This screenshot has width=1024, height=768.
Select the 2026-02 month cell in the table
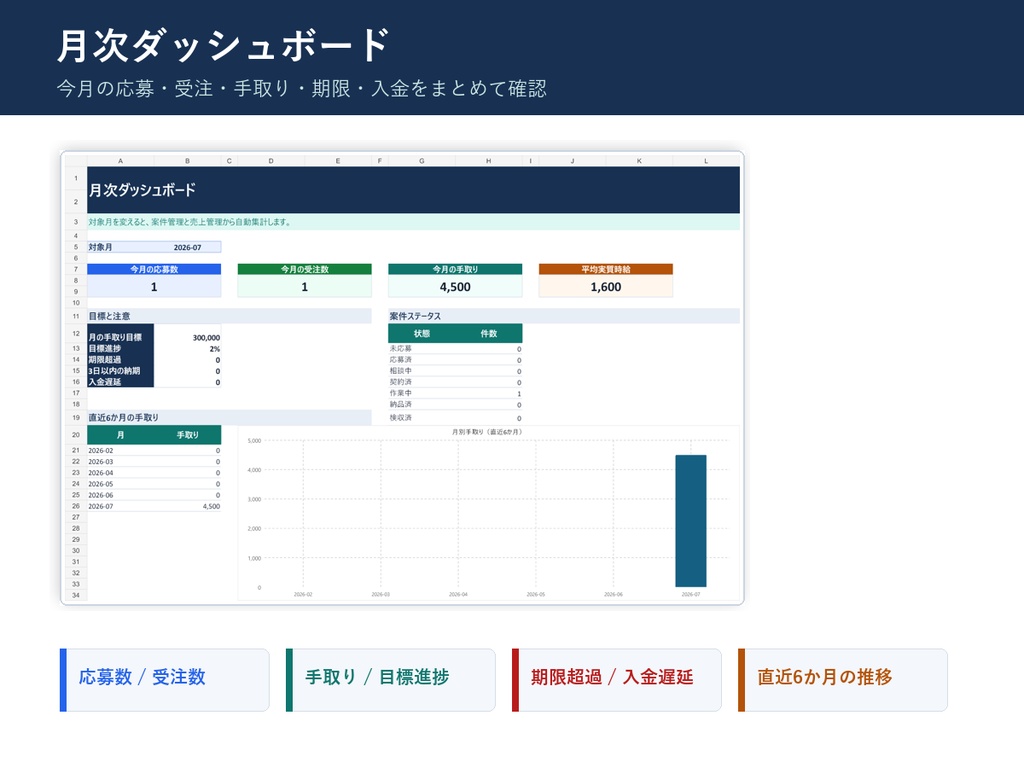click(120, 451)
